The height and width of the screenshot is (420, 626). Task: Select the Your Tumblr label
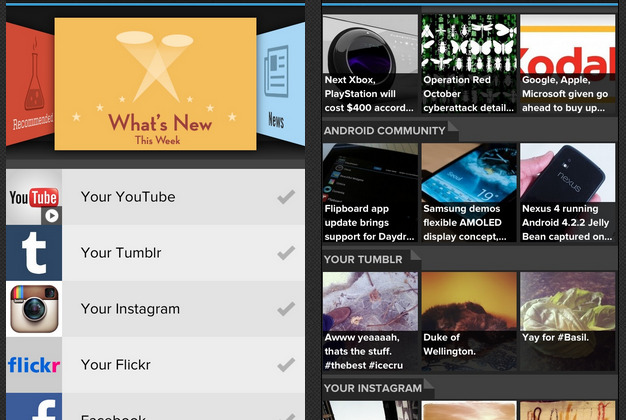[x=121, y=253]
